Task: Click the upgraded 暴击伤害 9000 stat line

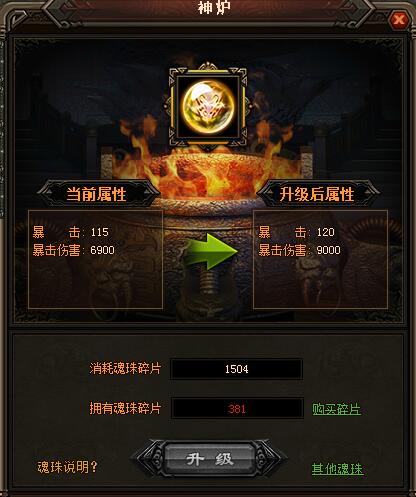Action: point(300,250)
